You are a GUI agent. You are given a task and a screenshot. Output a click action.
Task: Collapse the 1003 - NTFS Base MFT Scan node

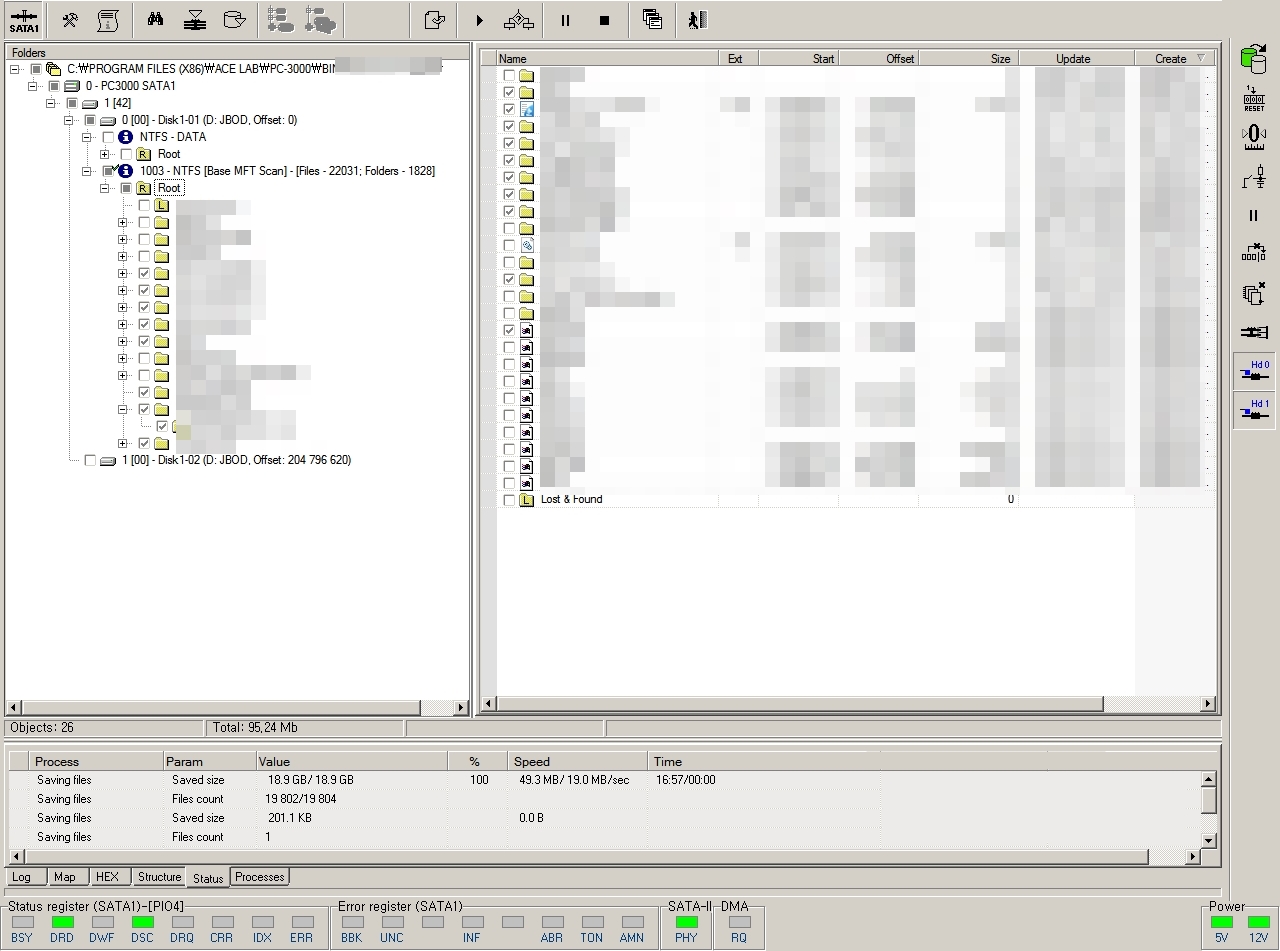[x=87, y=171]
